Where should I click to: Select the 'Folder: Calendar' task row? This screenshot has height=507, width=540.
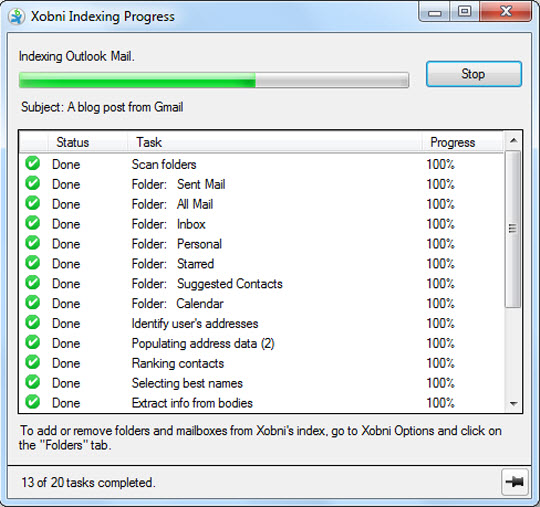(262, 304)
